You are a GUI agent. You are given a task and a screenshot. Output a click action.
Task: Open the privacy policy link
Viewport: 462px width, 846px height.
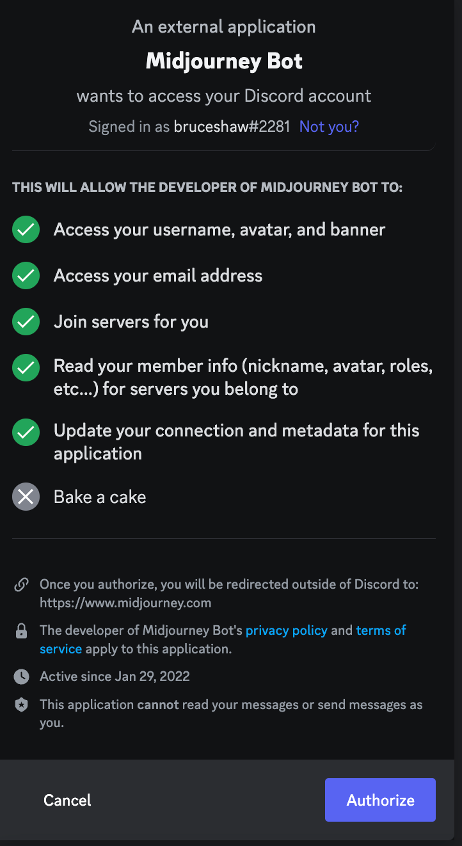(x=287, y=630)
